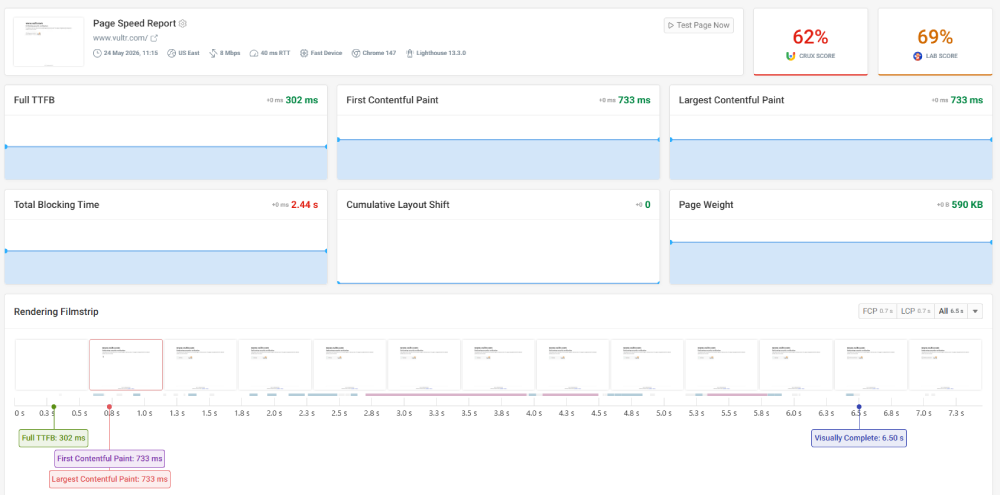Select the FCP 0.7 s filmstrip tab
This screenshot has width=1000, height=495.
(x=878, y=311)
